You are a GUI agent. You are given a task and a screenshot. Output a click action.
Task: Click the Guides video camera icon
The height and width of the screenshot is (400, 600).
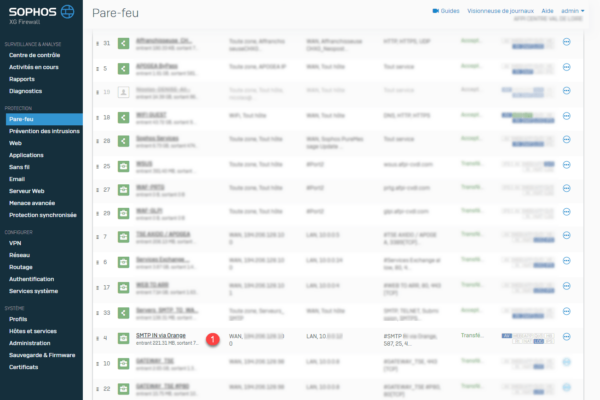point(435,11)
